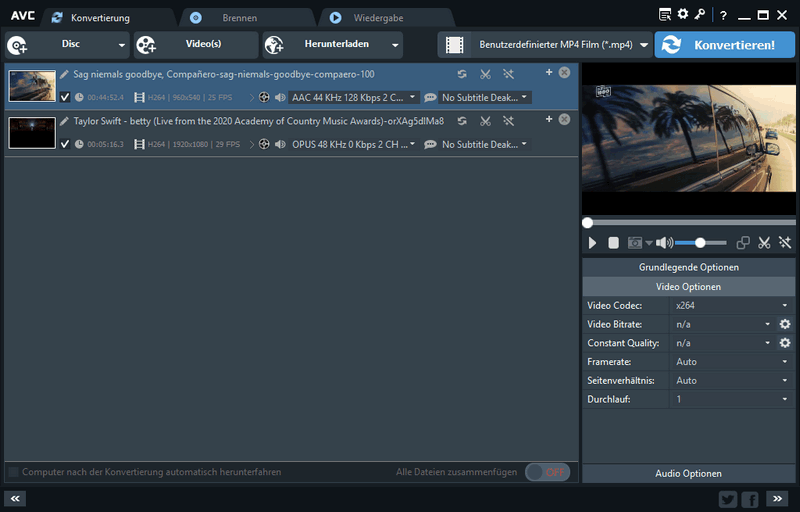Add files with Video(s) button
Viewport: 800px width, 512px height.
pos(196,45)
